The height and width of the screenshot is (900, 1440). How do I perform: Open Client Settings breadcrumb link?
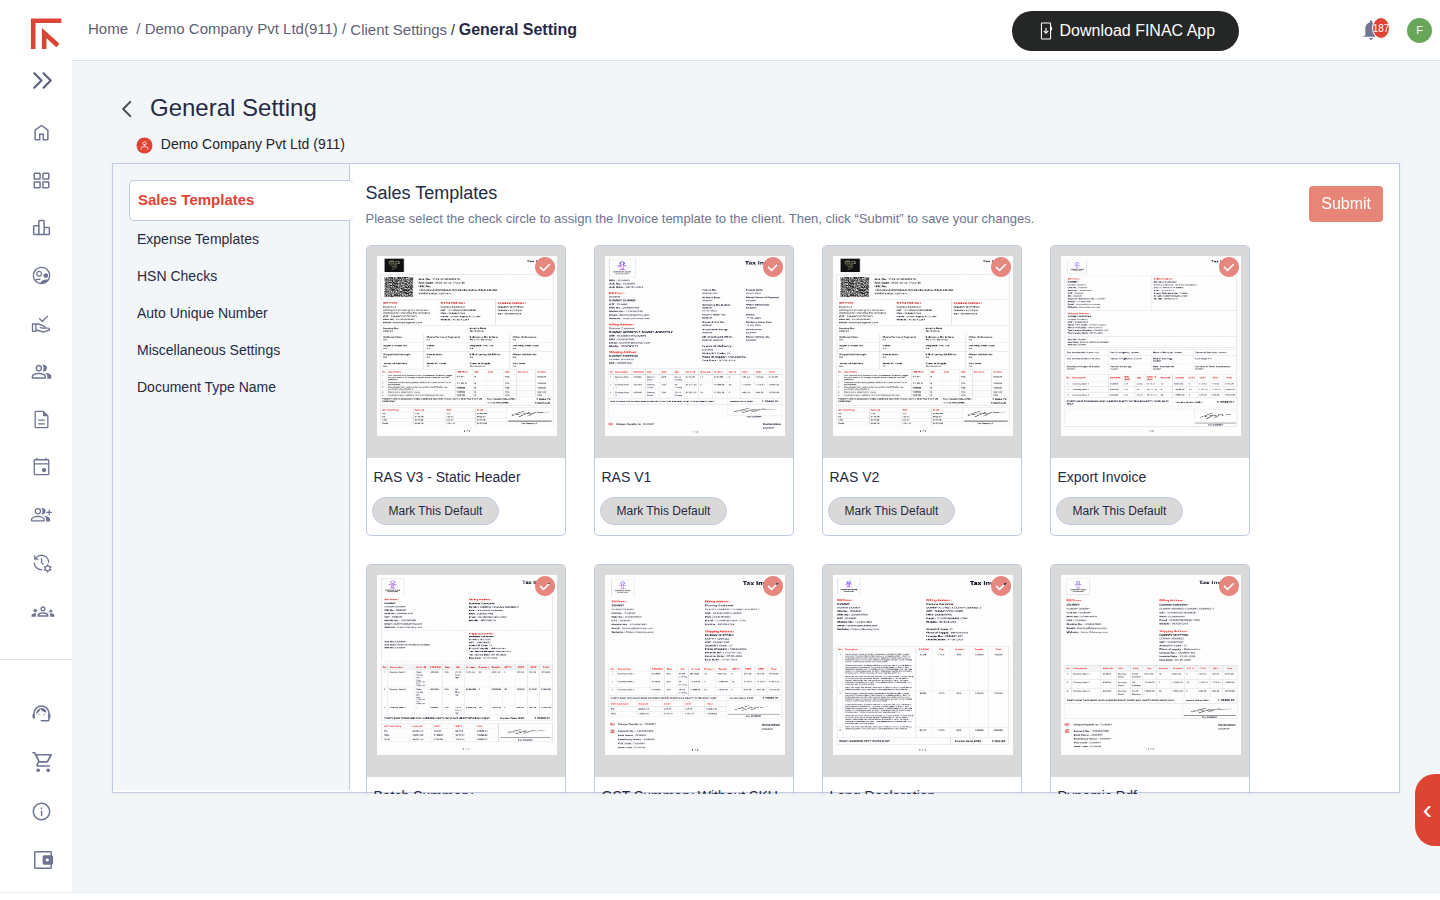(x=398, y=30)
